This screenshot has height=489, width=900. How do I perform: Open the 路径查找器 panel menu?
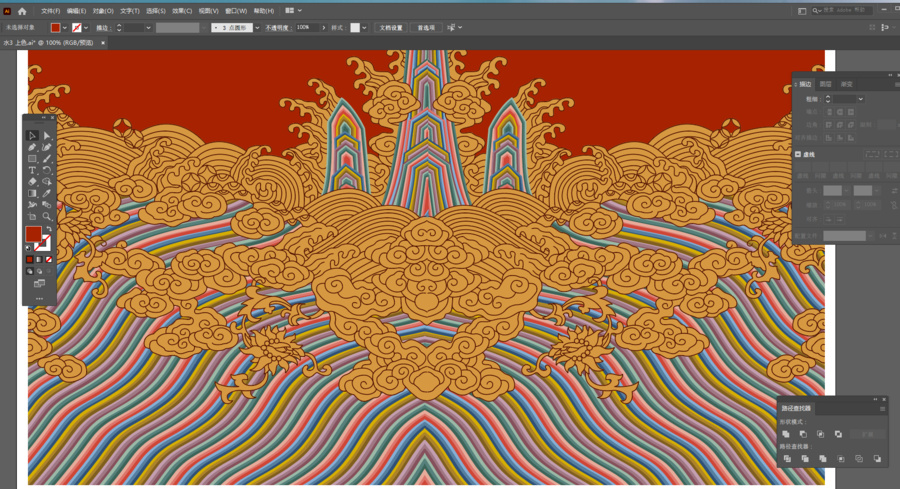(x=883, y=409)
